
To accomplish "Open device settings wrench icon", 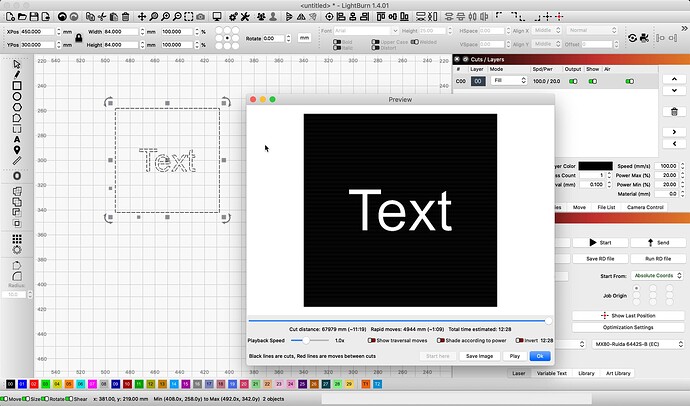I will pos(245,17).
